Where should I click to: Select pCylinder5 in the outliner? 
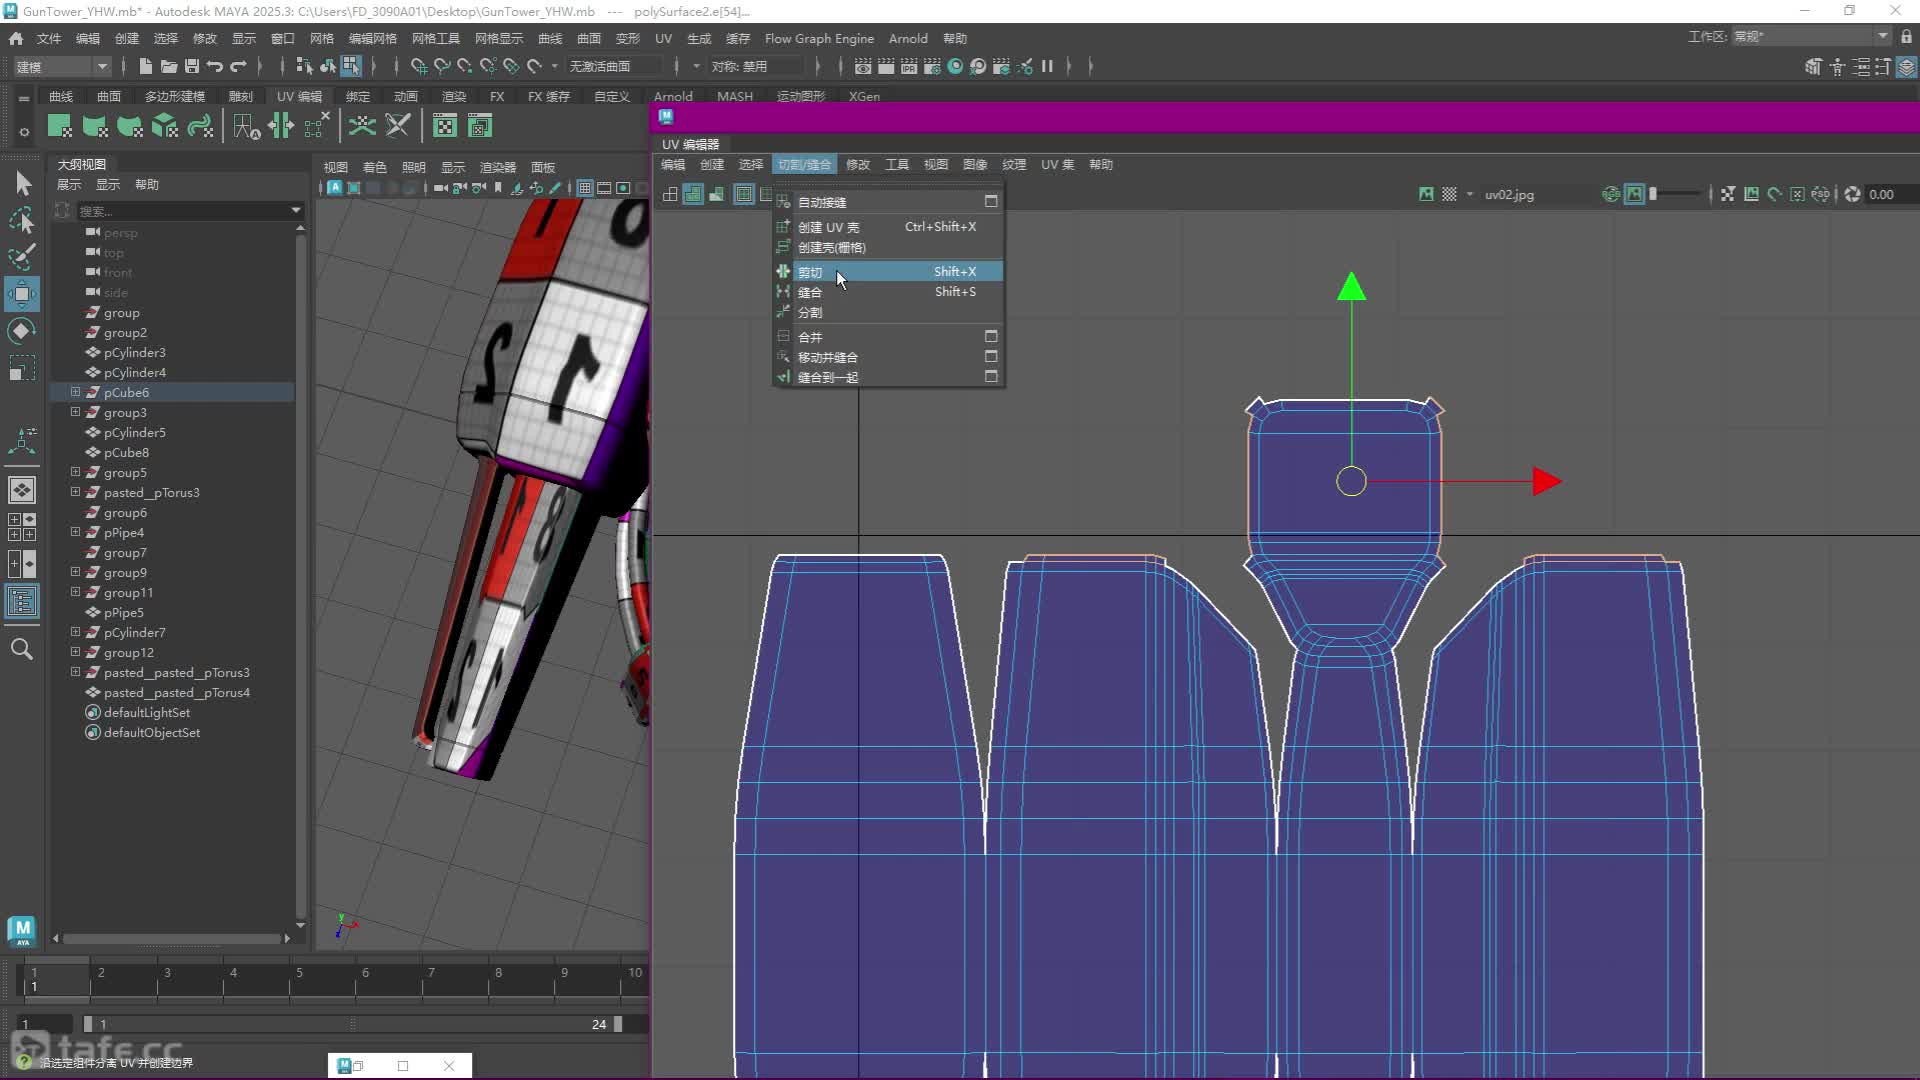tap(134, 432)
